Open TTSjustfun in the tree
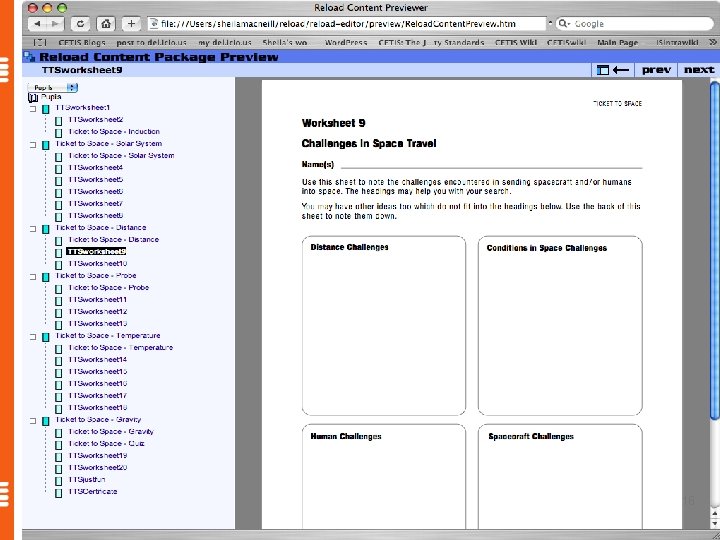This screenshot has height=540, width=720. point(86,479)
